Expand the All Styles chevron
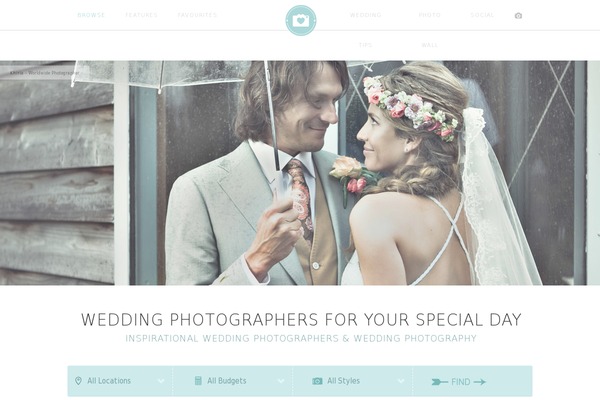Viewport: 600px width, 400px height. [401, 381]
